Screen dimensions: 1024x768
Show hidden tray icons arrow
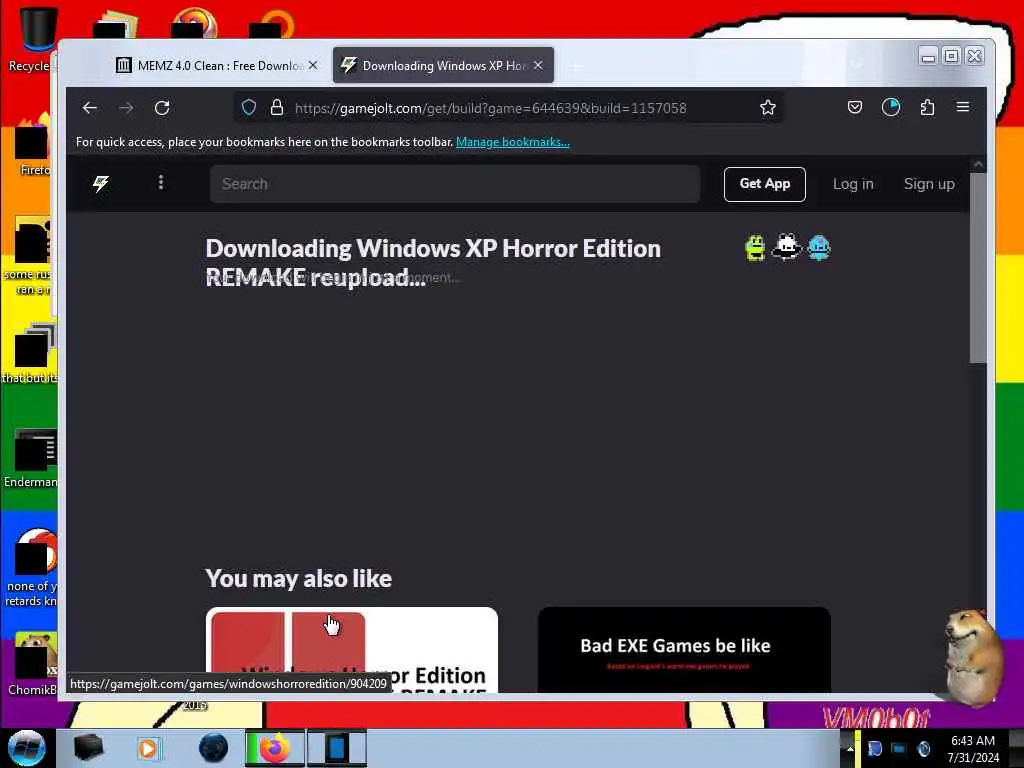click(850, 748)
